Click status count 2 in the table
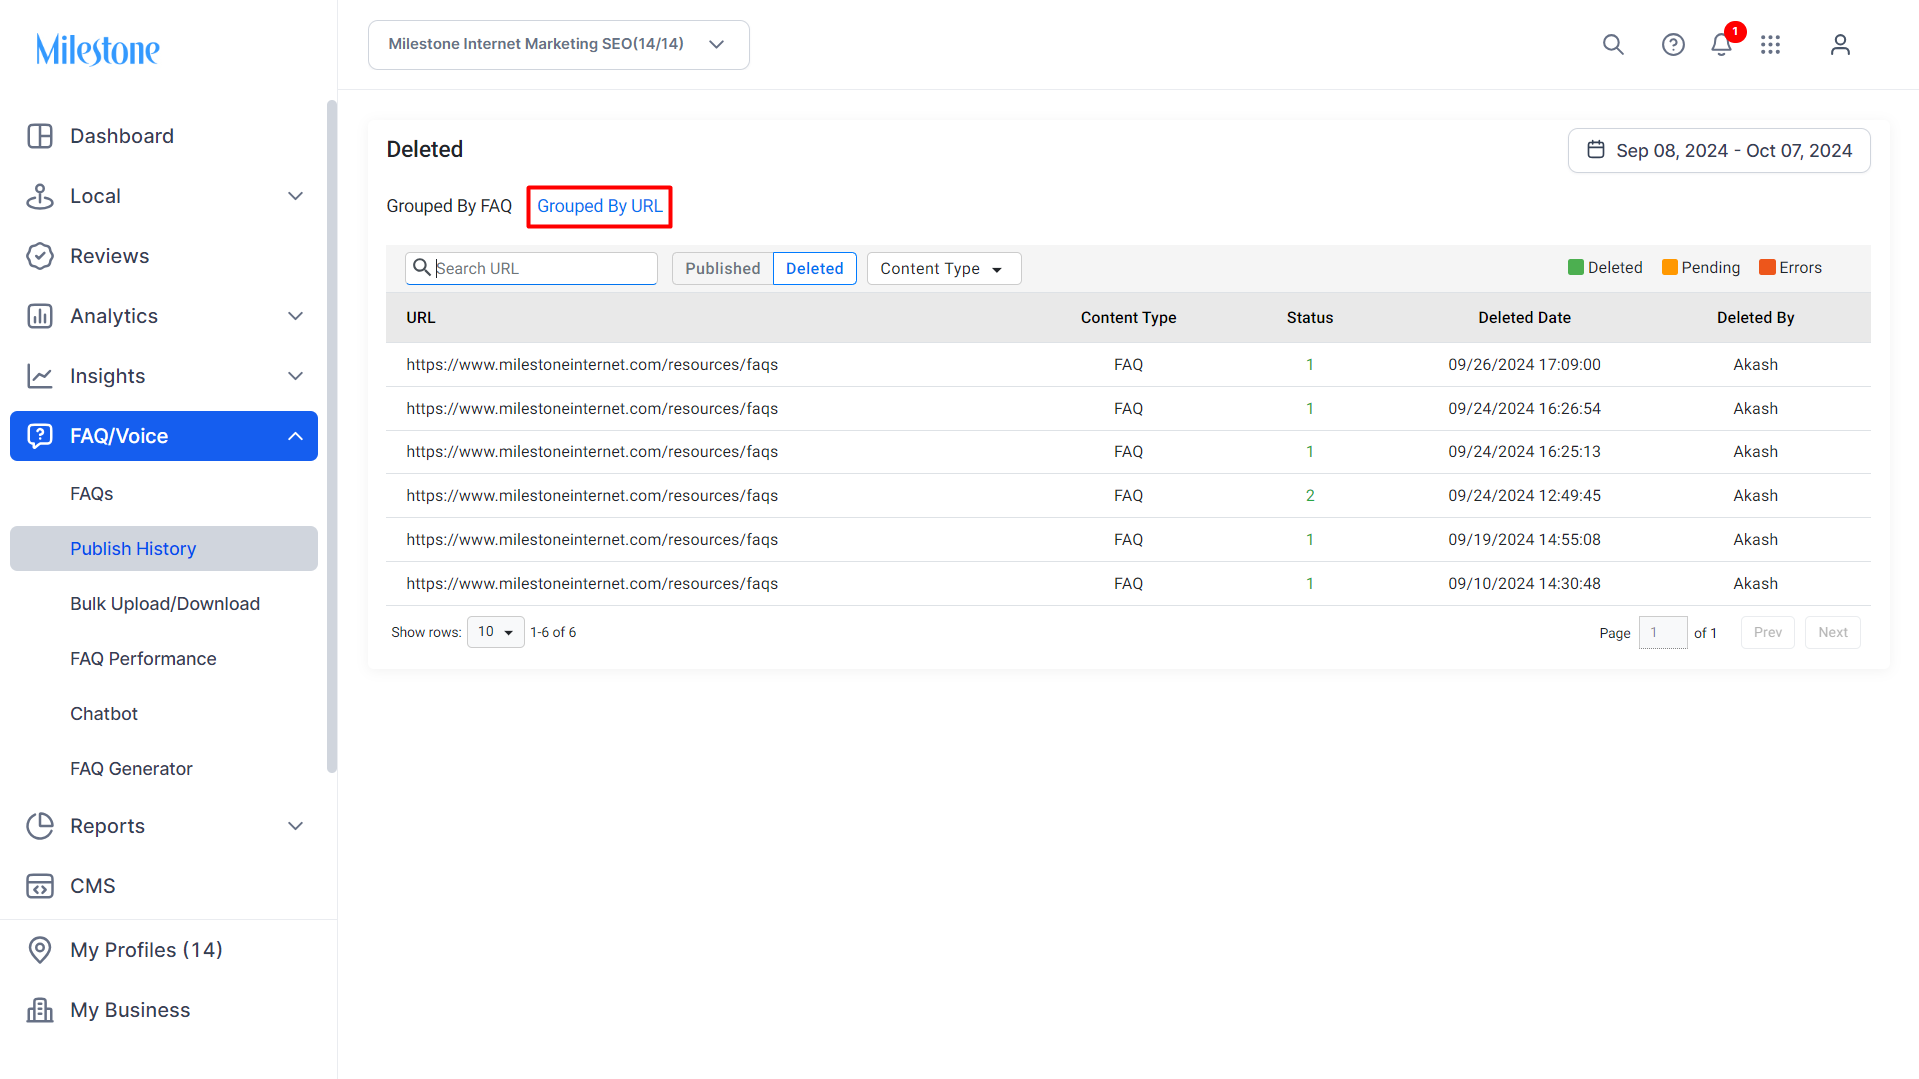Image resolution: width=1919 pixels, height=1079 pixels. tap(1310, 496)
